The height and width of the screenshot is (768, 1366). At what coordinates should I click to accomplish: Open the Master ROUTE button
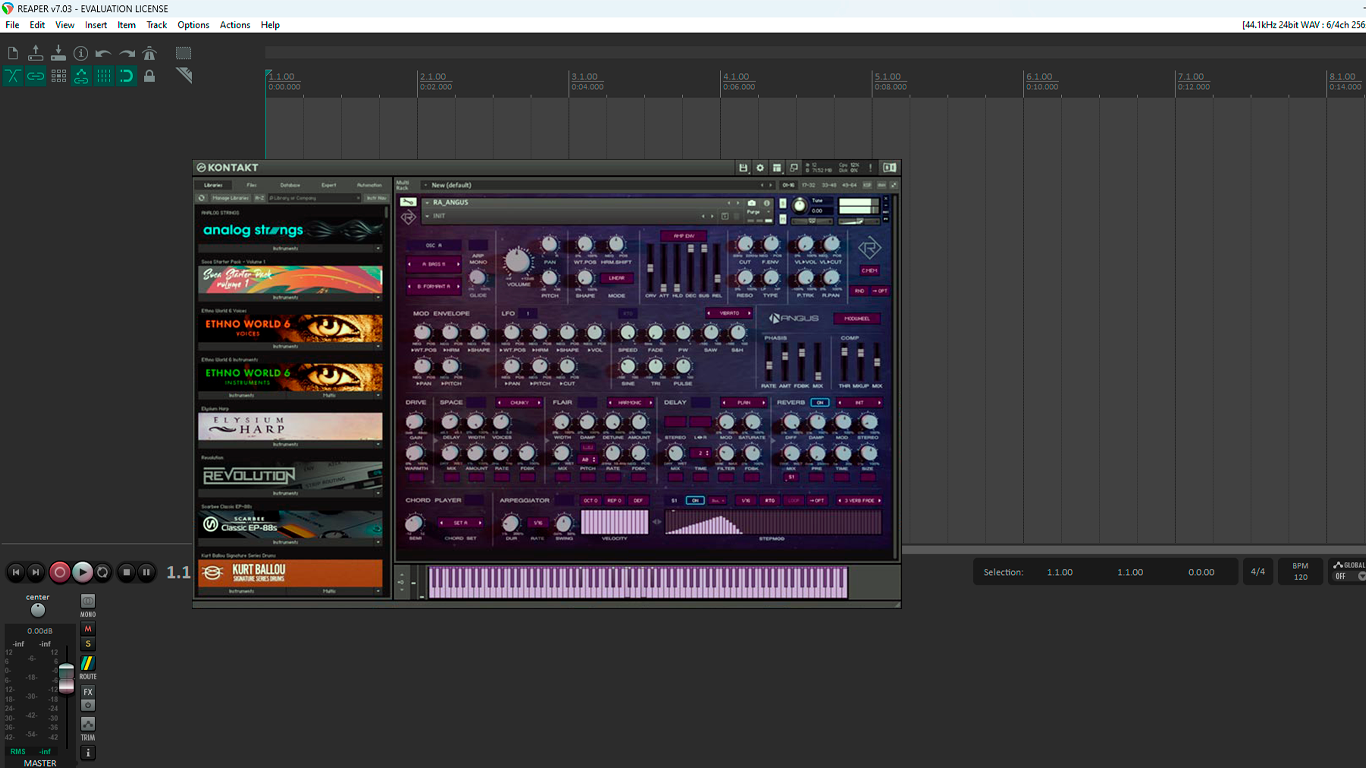(88, 663)
